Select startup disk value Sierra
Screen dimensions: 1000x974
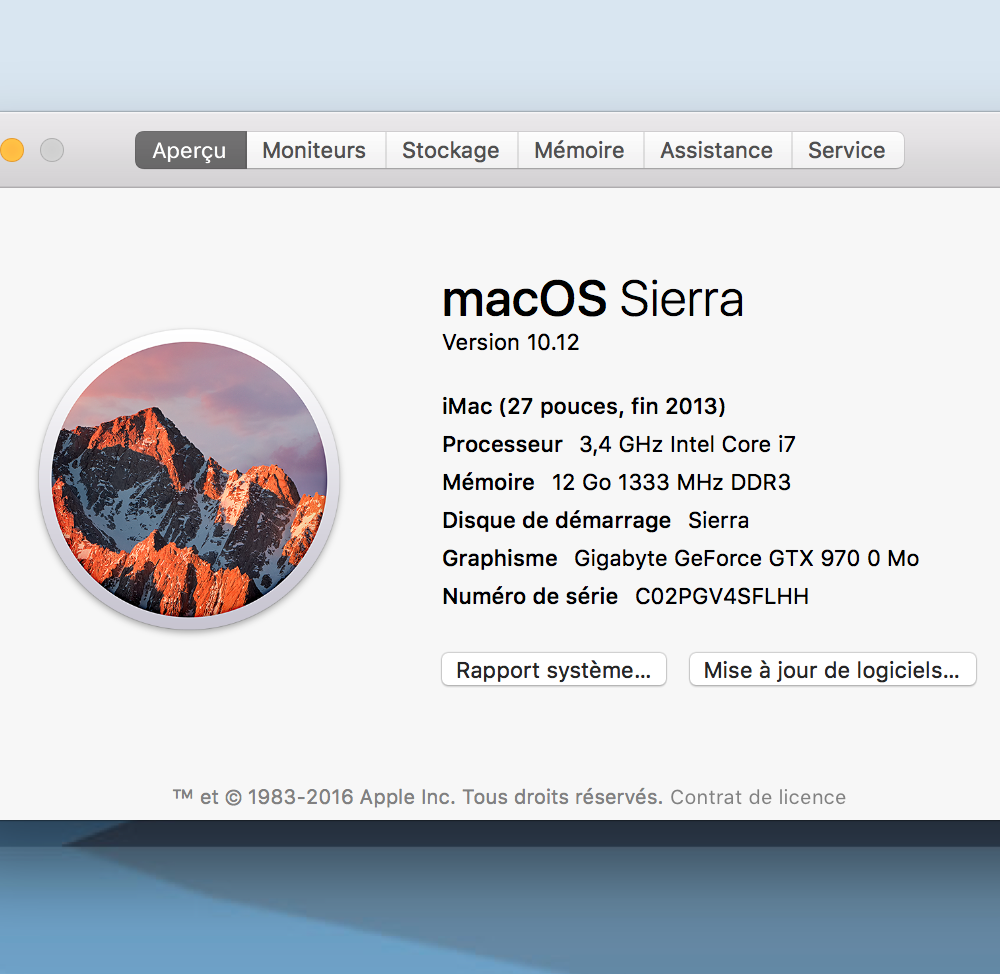coord(718,520)
